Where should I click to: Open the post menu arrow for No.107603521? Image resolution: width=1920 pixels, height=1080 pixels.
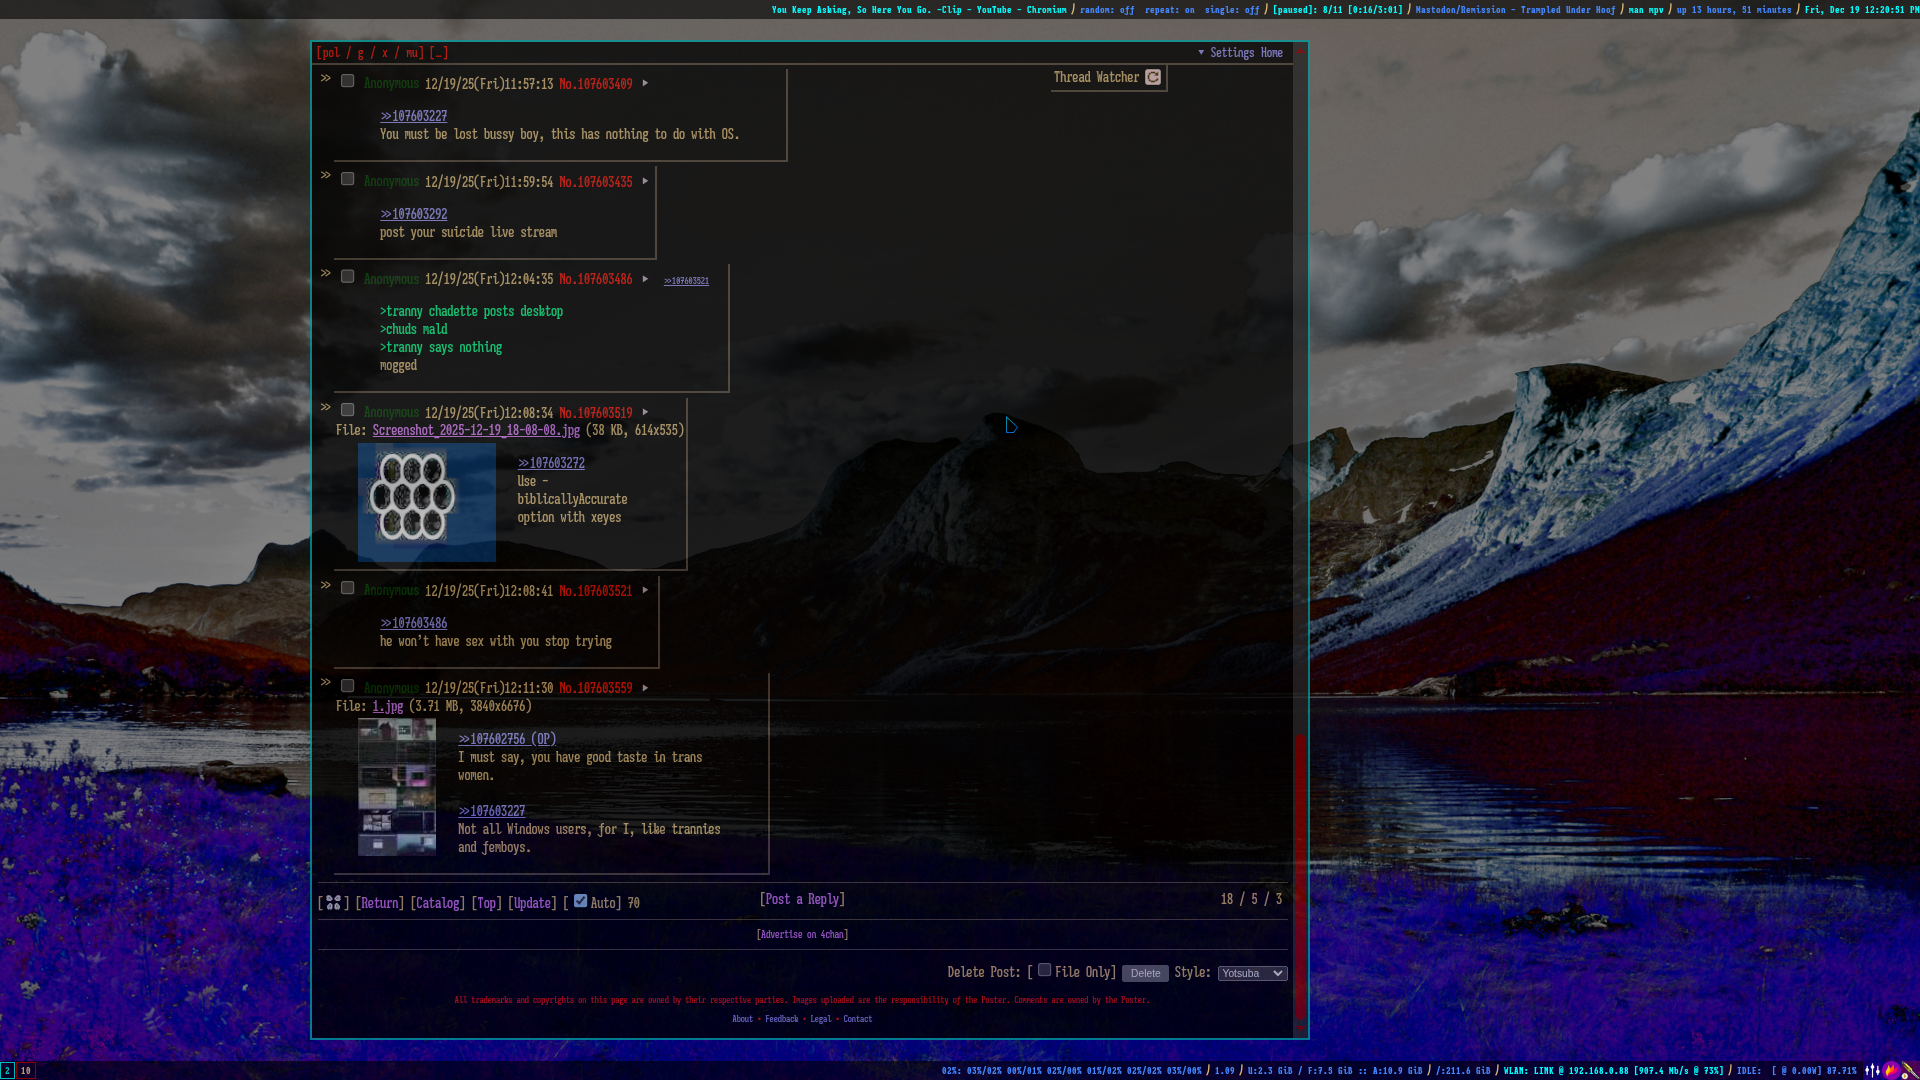[x=645, y=590]
